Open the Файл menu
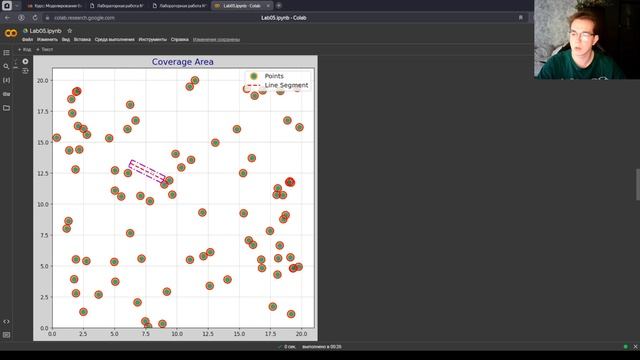640x360 pixels. coord(27,40)
